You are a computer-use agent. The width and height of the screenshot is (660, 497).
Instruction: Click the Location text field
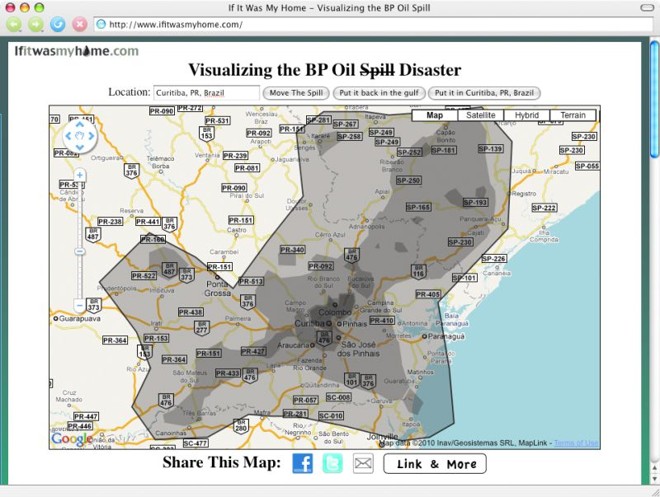click(x=206, y=93)
